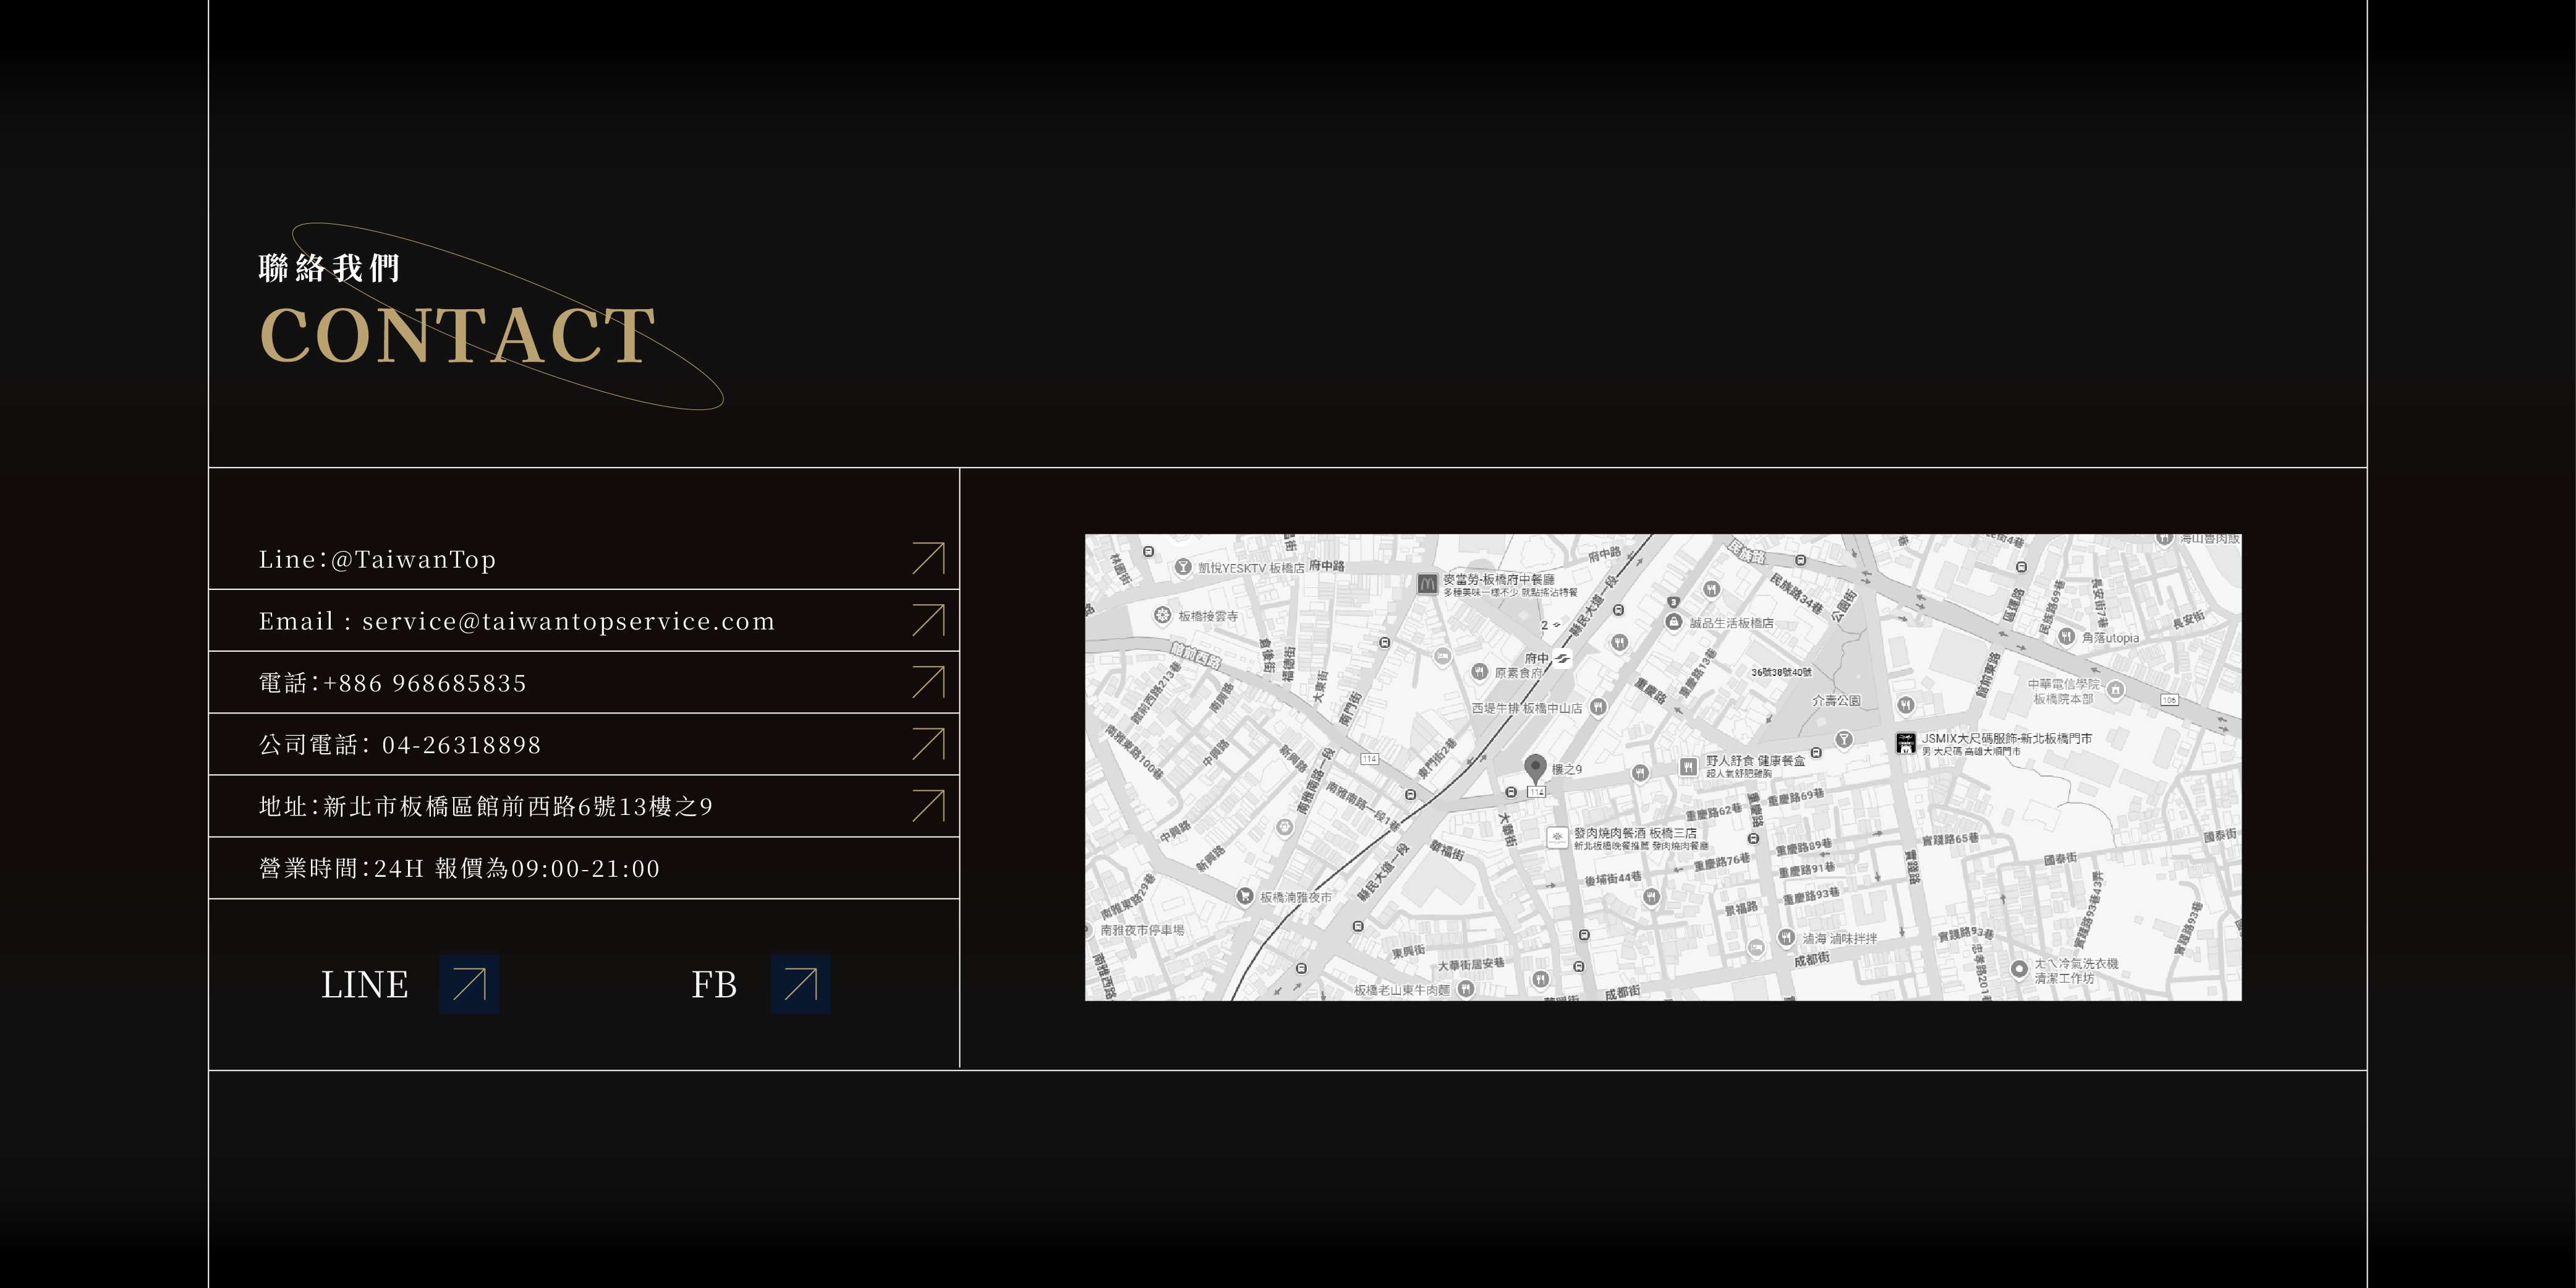
Task: Click the LINE social button label
Action: click(x=364, y=985)
